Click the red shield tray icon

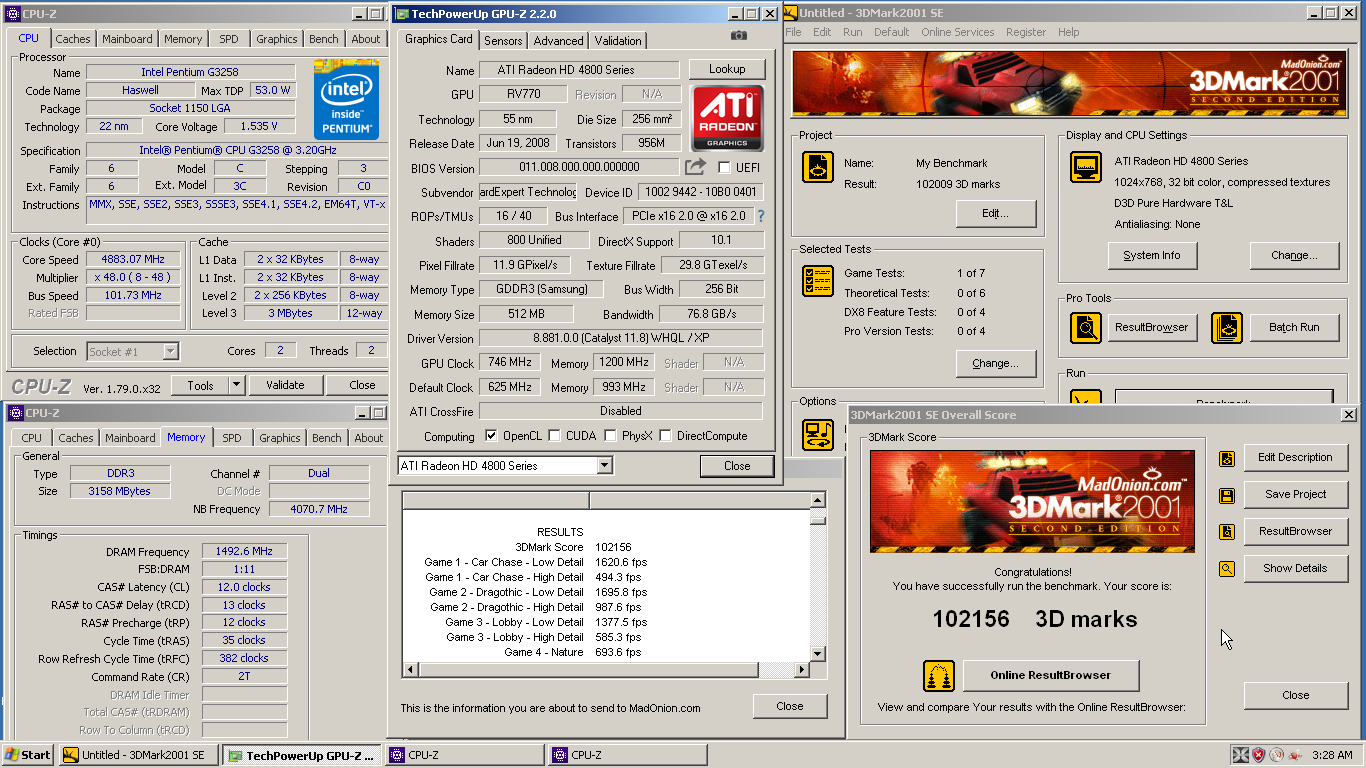pos(1259,755)
